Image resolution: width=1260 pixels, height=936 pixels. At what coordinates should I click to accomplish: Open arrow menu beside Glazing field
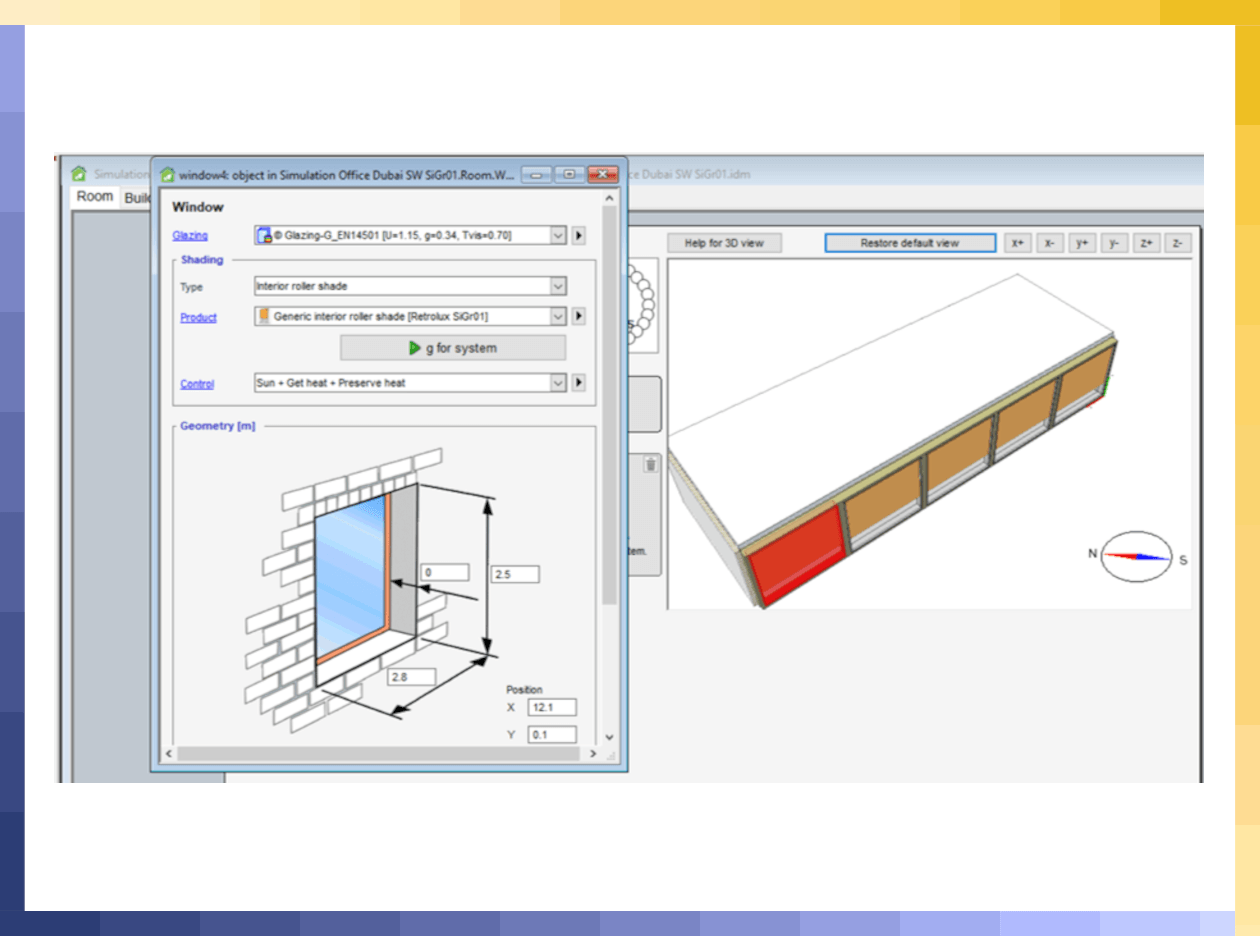point(578,236)
